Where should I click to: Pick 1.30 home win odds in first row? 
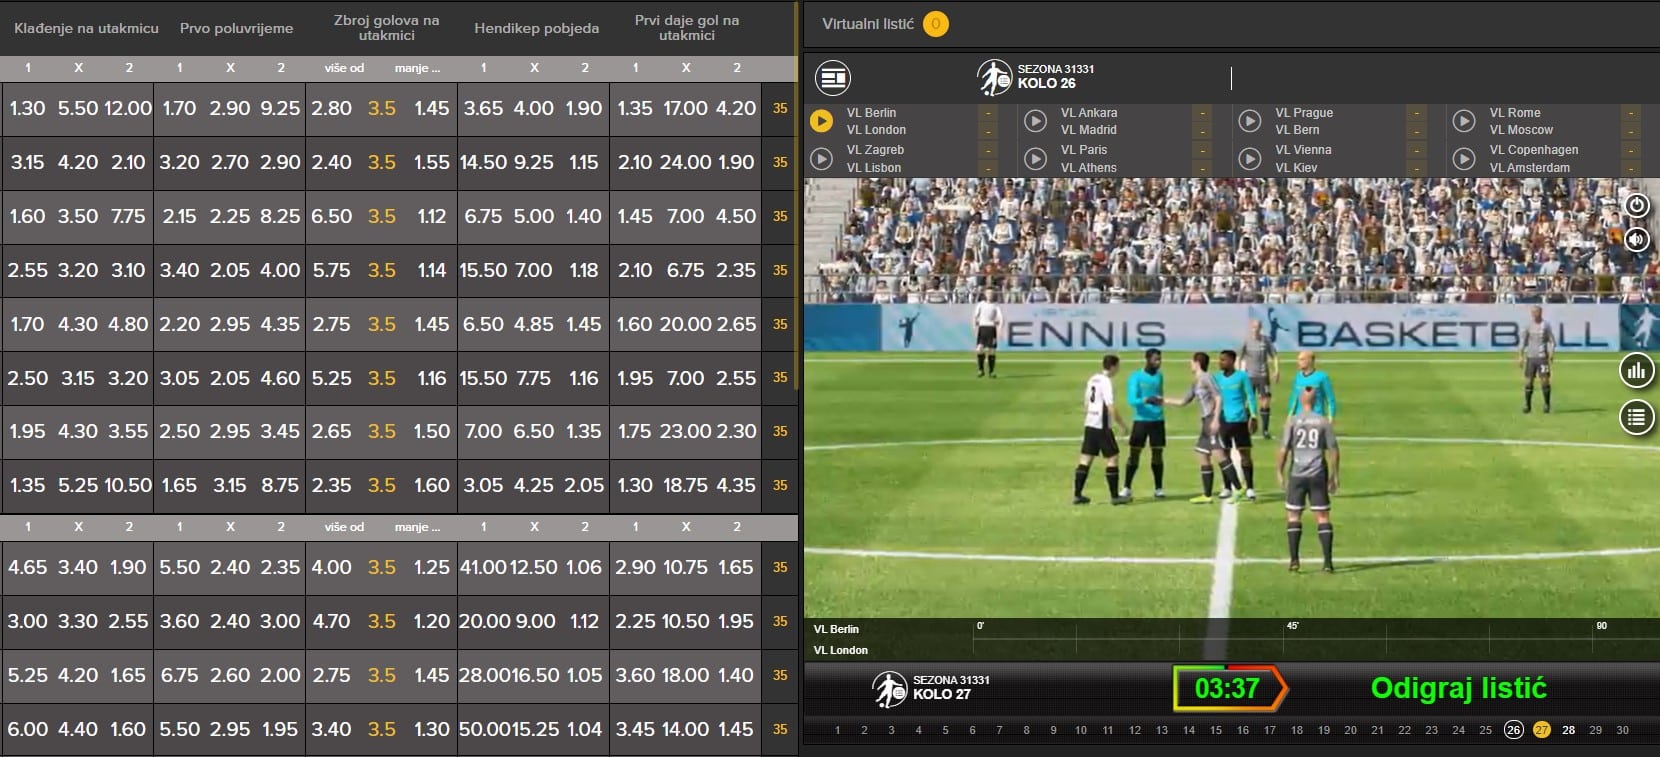pos(27,108)
